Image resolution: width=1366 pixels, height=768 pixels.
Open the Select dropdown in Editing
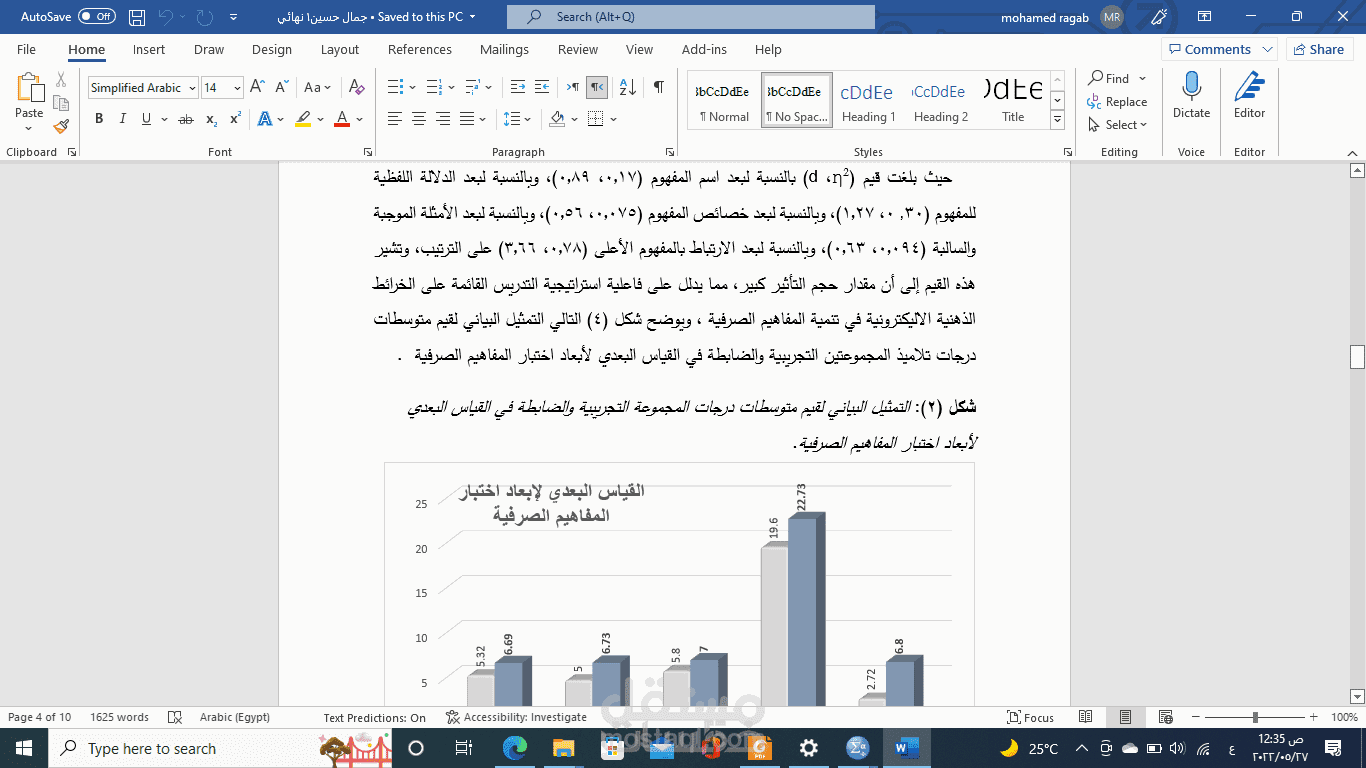point(1118,125)
